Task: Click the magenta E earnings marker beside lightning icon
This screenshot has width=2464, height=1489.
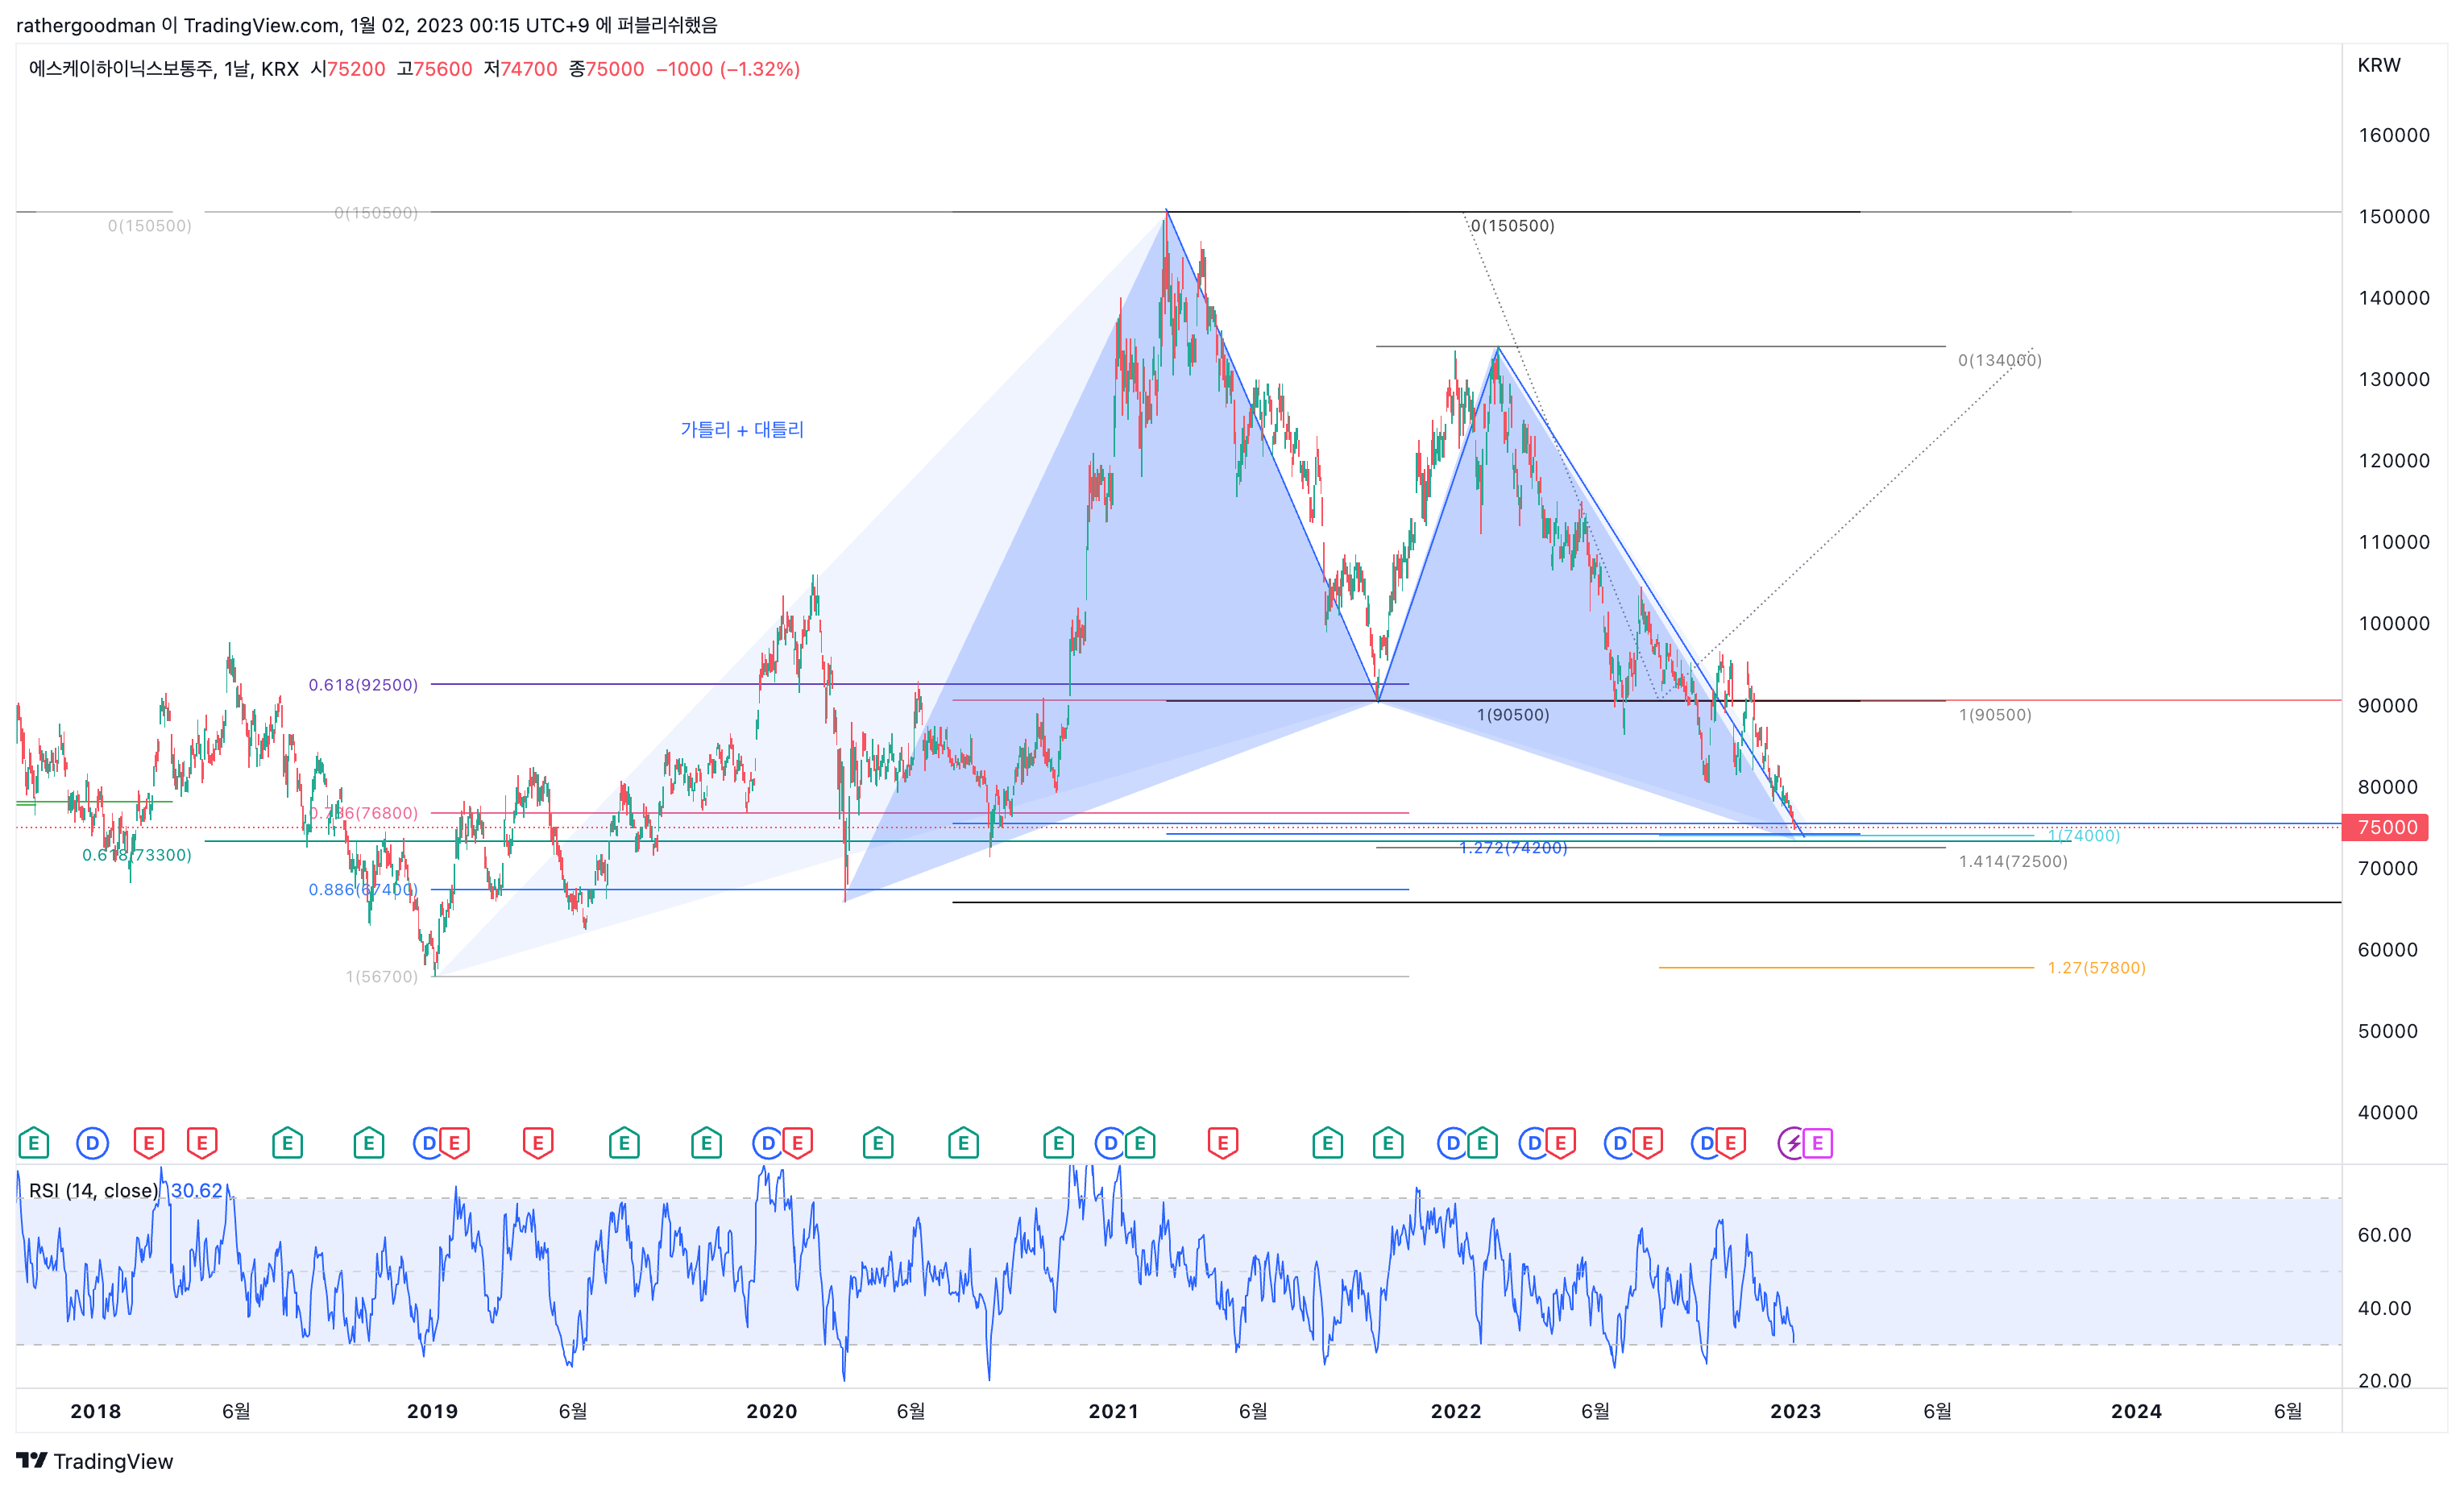Action: tap(1818, 1143)
